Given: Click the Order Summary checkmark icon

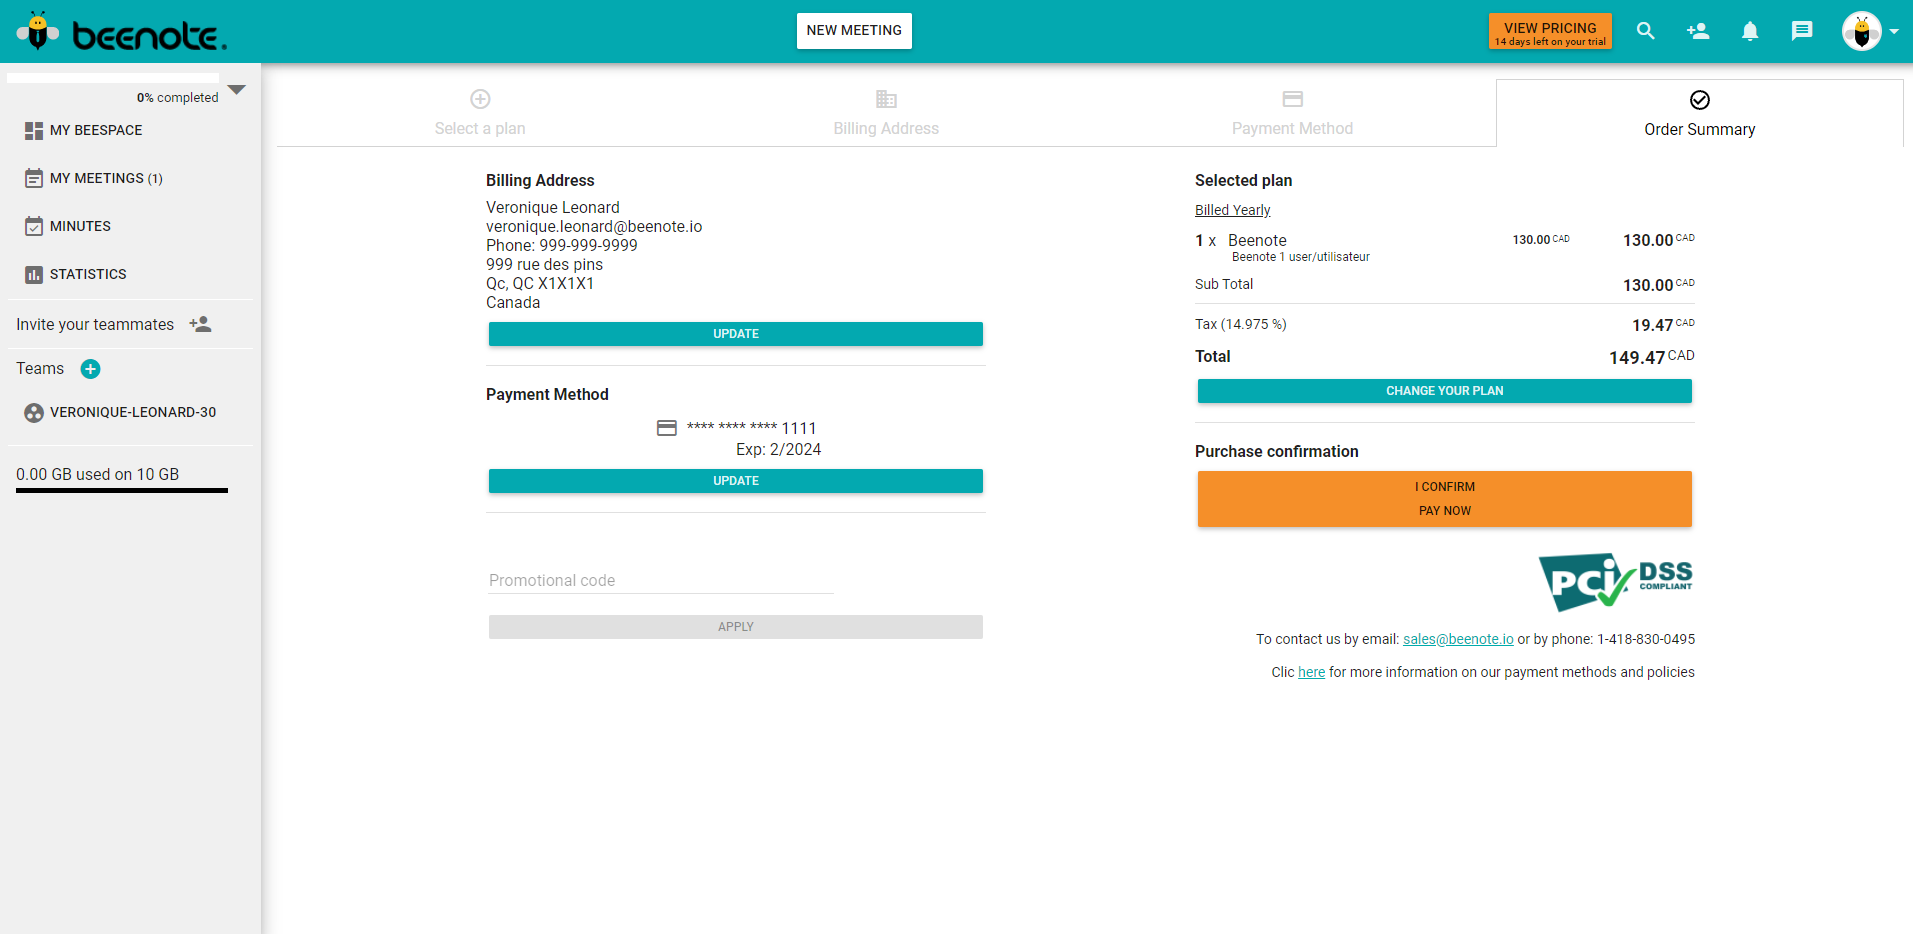Looking at the screenshot, I should 1700,100.
